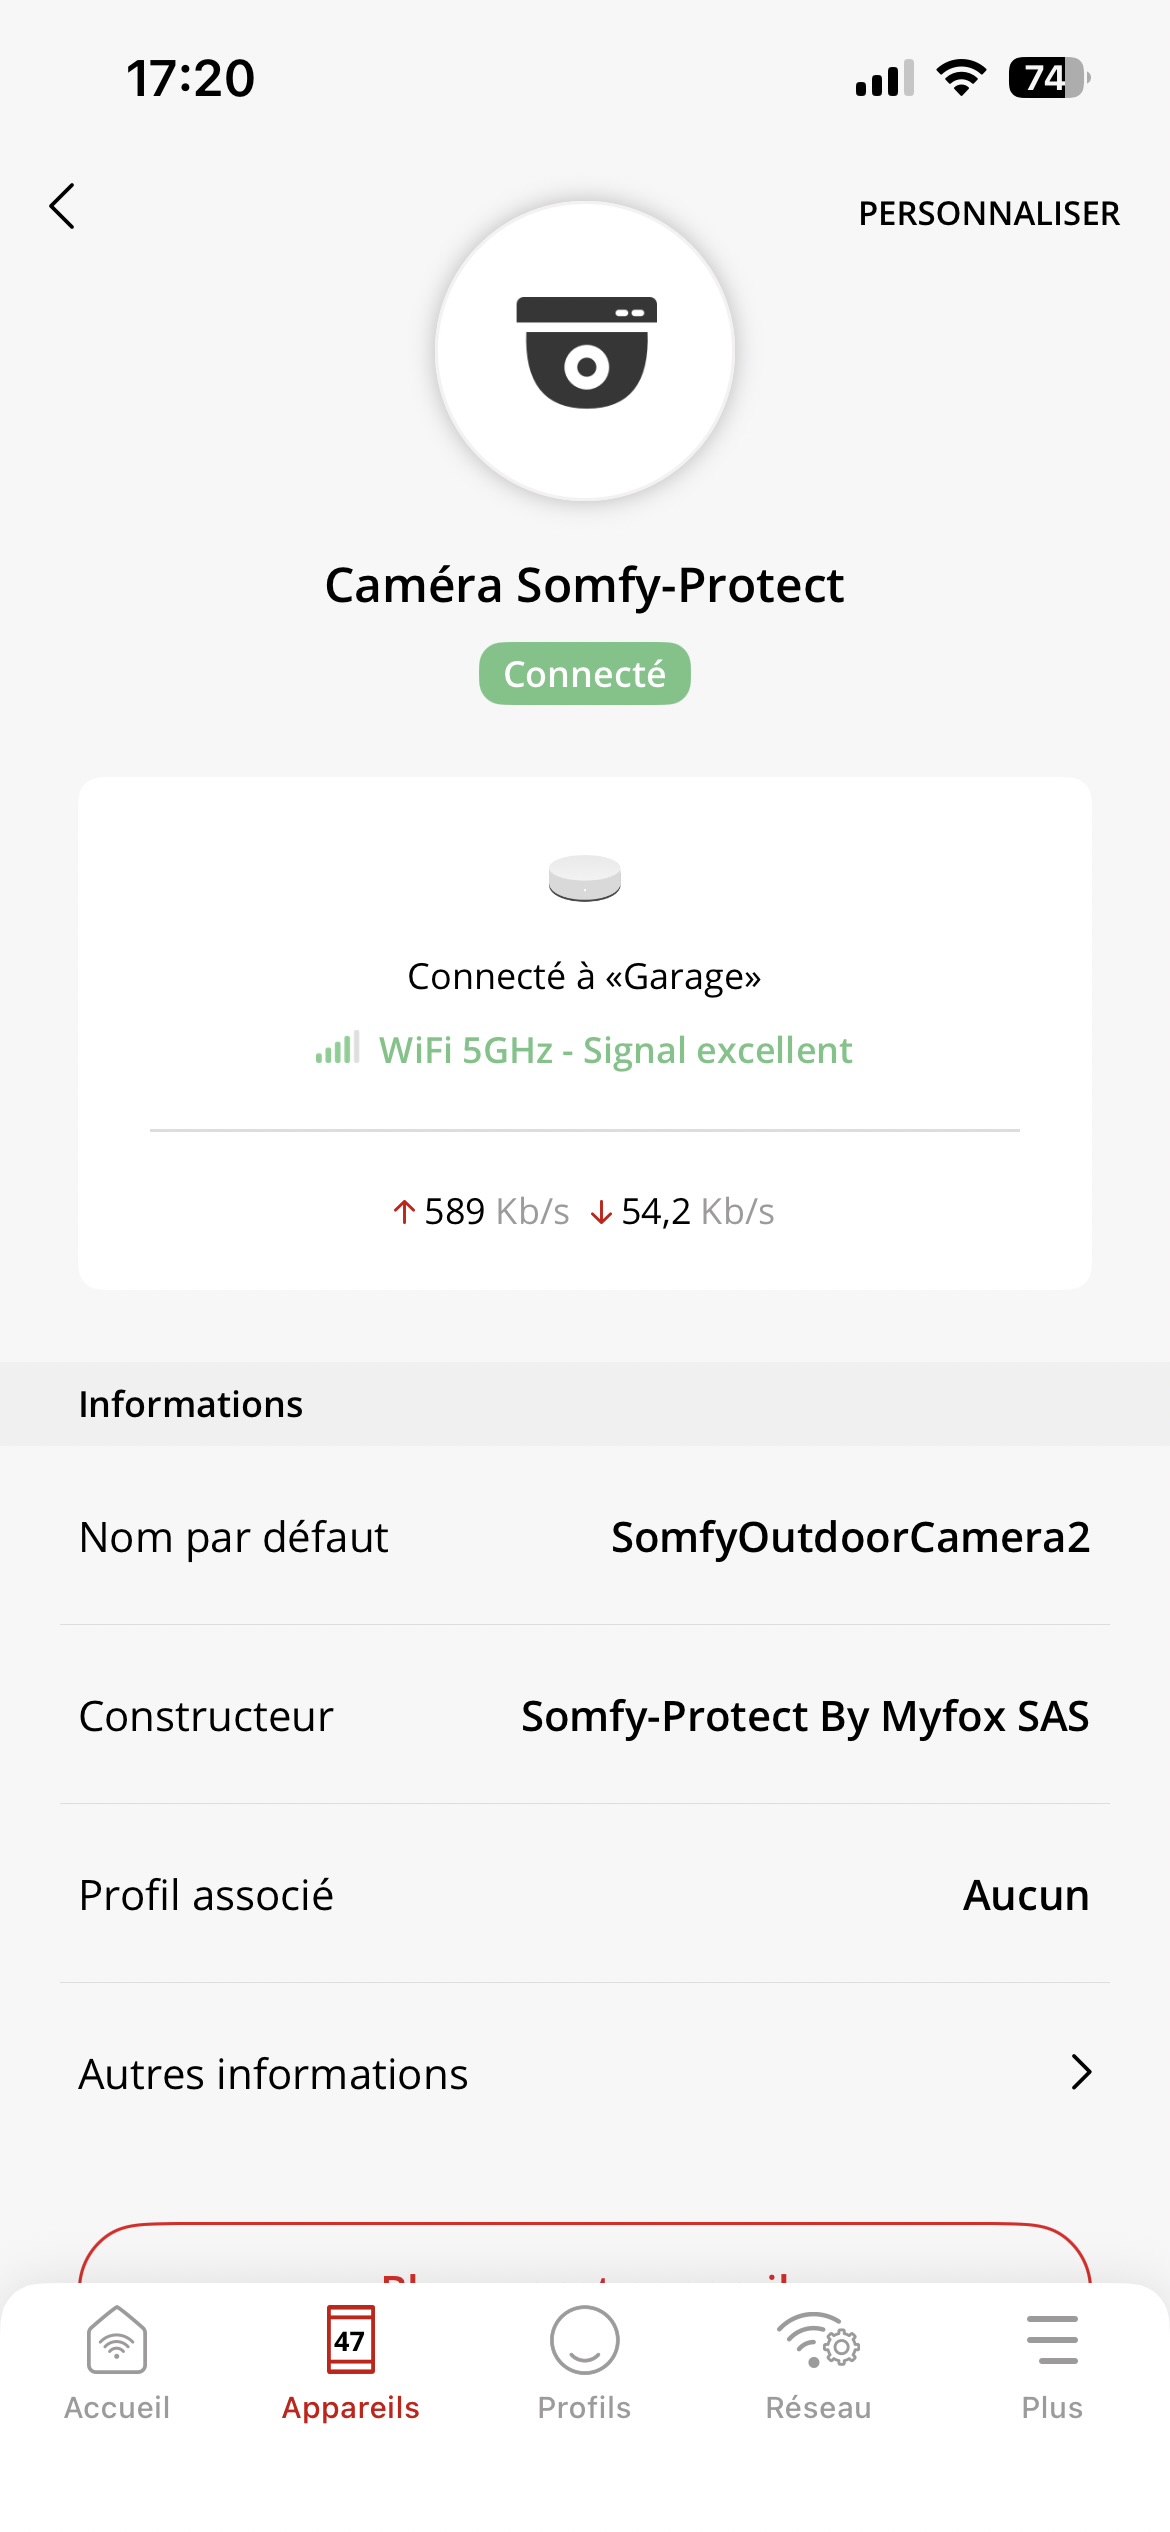Open the Autres informations row
Screen dimensions: 1170x2532
click(585, 2074)
